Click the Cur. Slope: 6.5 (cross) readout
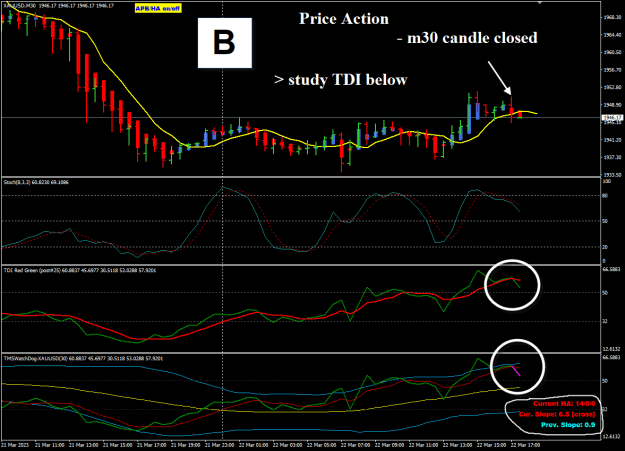This screenshot has height=451, width=625. click(557, 414)
